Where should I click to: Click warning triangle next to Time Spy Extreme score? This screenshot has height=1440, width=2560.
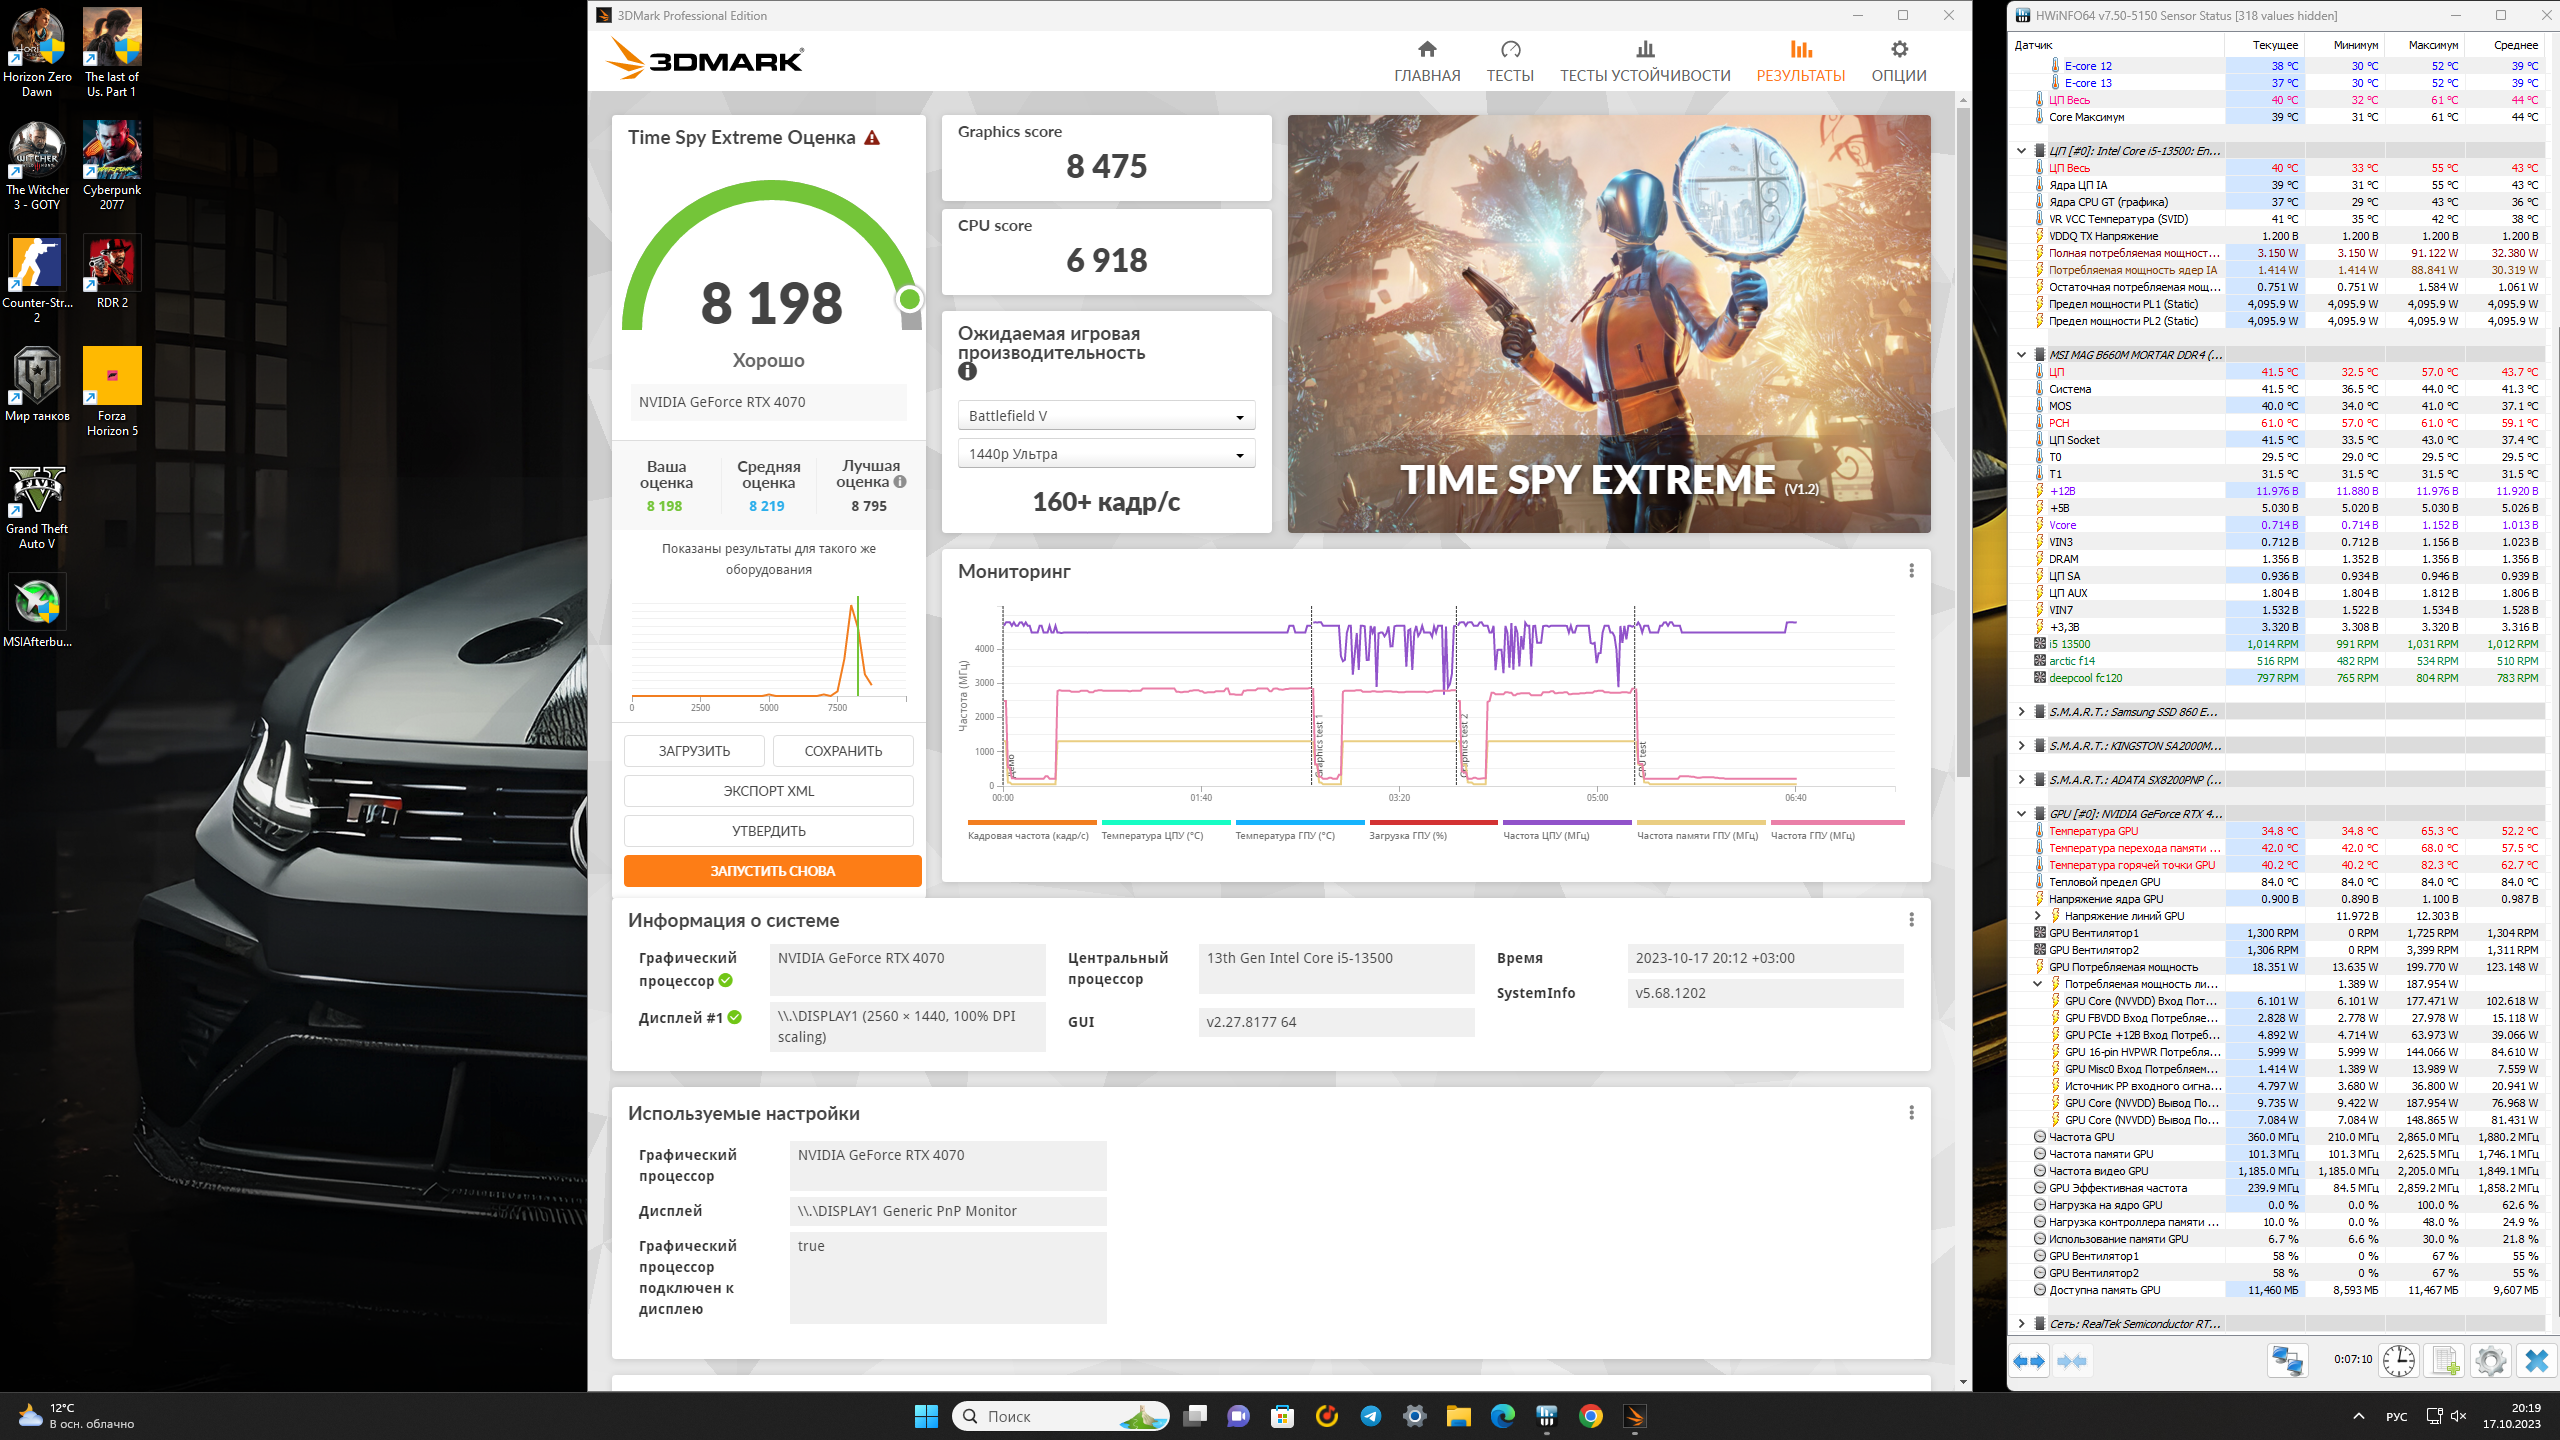872,138
